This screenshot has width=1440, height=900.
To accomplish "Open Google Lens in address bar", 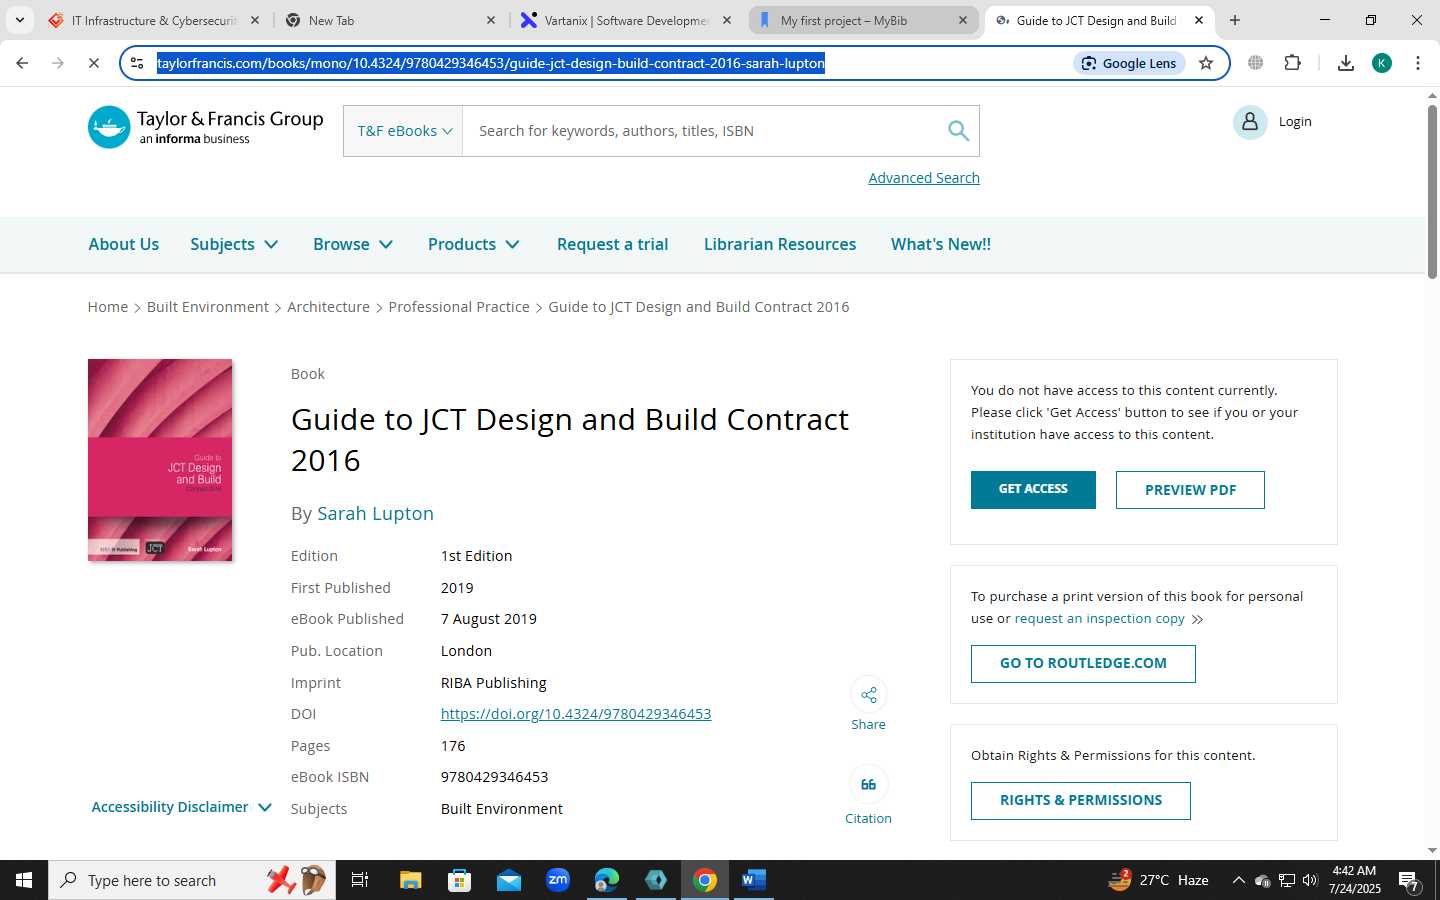I will point(1128,63).
